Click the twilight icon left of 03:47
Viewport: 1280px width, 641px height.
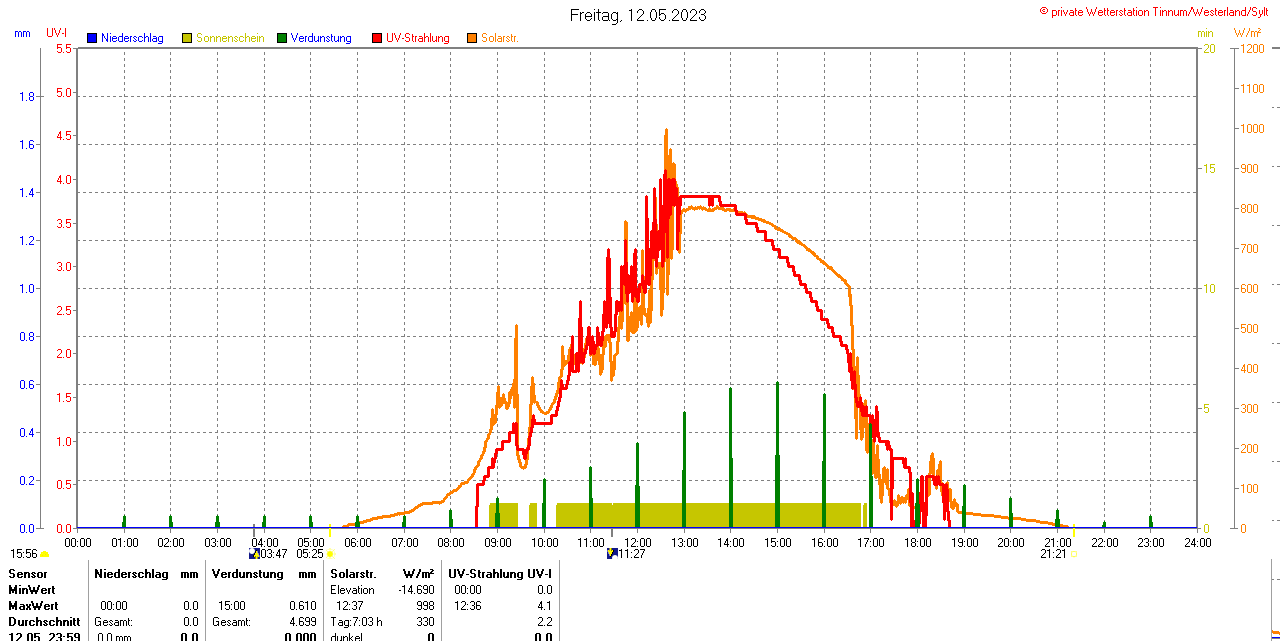coord(254,553)
